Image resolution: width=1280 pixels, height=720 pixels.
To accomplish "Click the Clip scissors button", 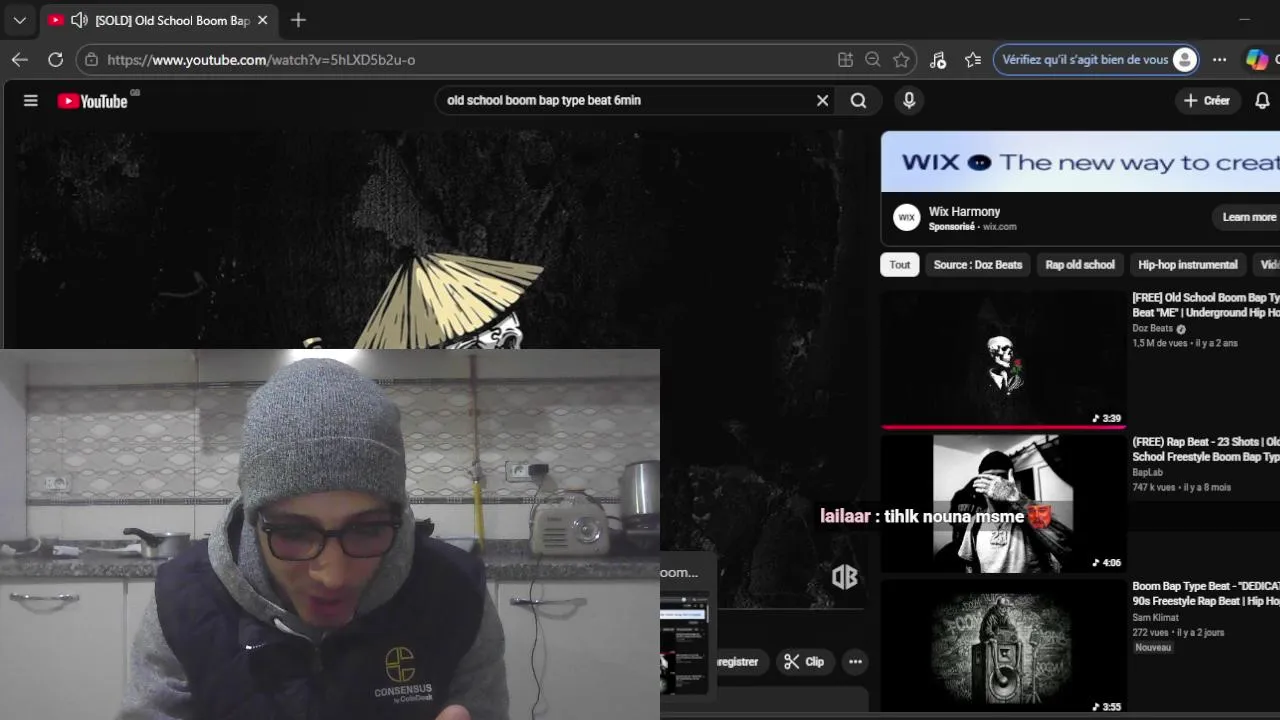I will click(x=804, y=661).
